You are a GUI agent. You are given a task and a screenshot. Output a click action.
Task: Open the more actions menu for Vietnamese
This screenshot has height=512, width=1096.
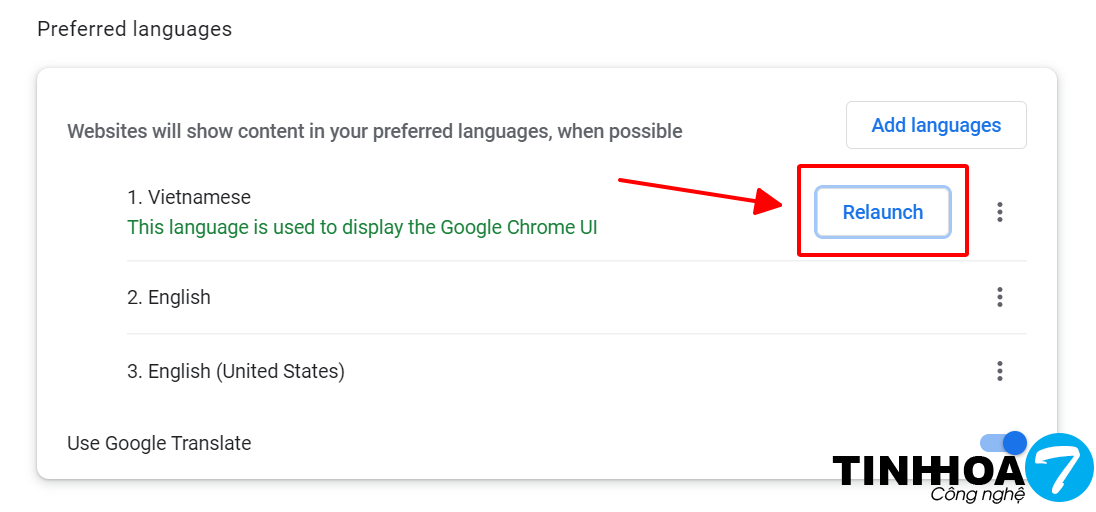point(999,212)
